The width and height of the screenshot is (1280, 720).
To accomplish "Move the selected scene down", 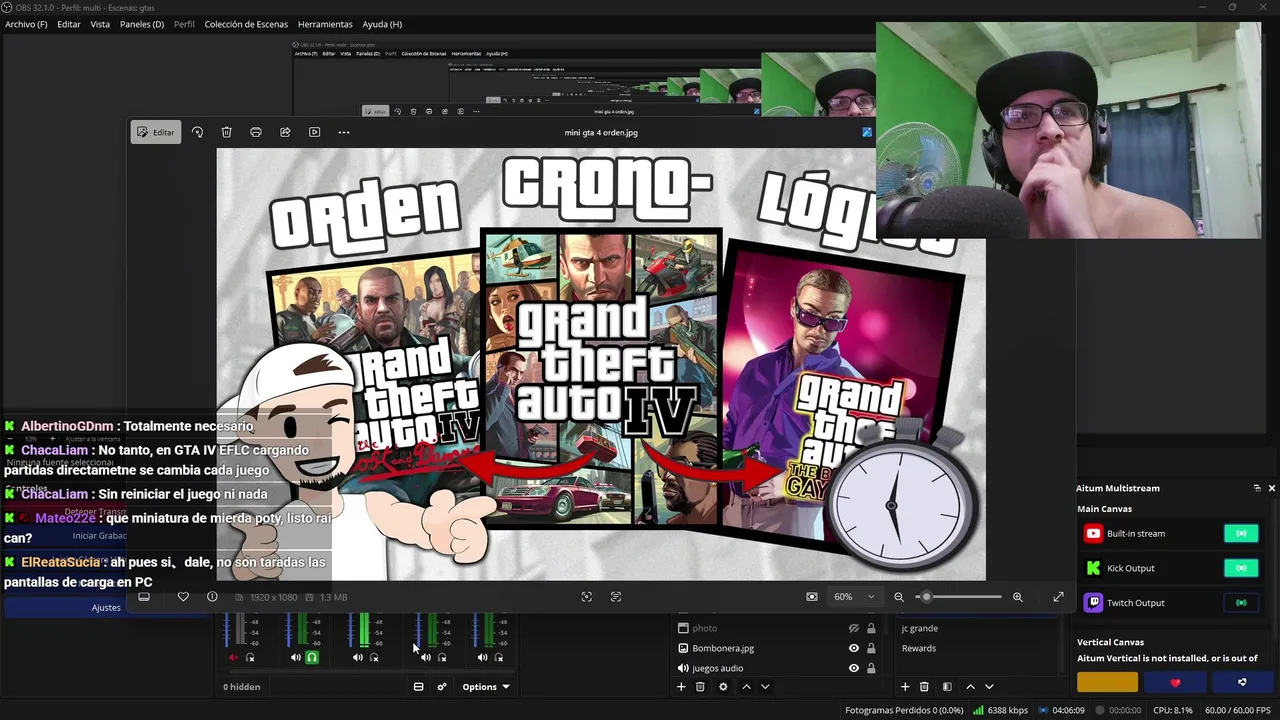I will (989, 687).
